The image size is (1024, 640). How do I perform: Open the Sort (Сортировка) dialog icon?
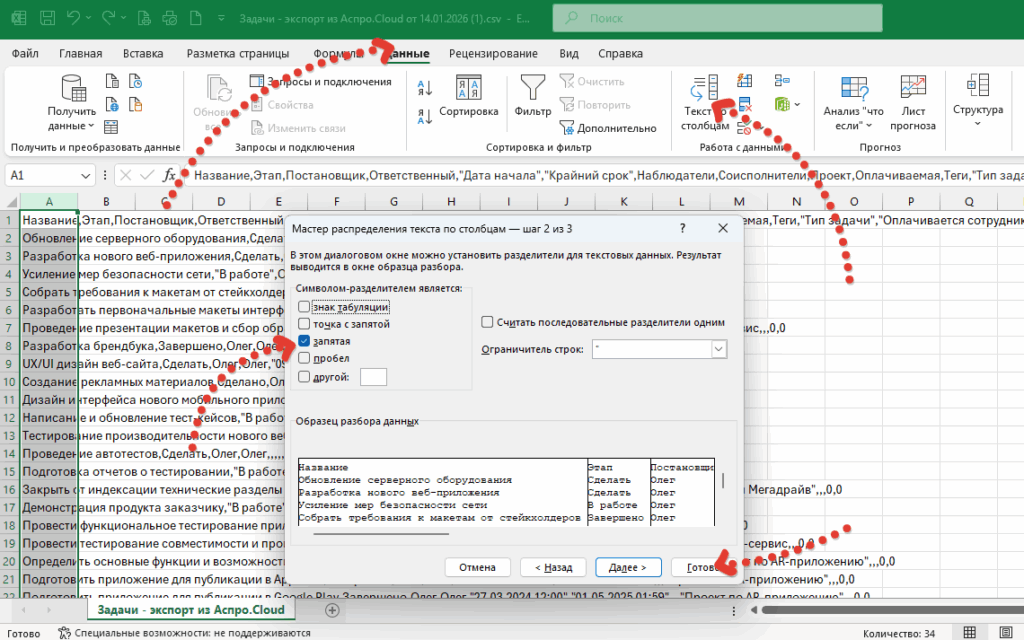pos(469,88)
